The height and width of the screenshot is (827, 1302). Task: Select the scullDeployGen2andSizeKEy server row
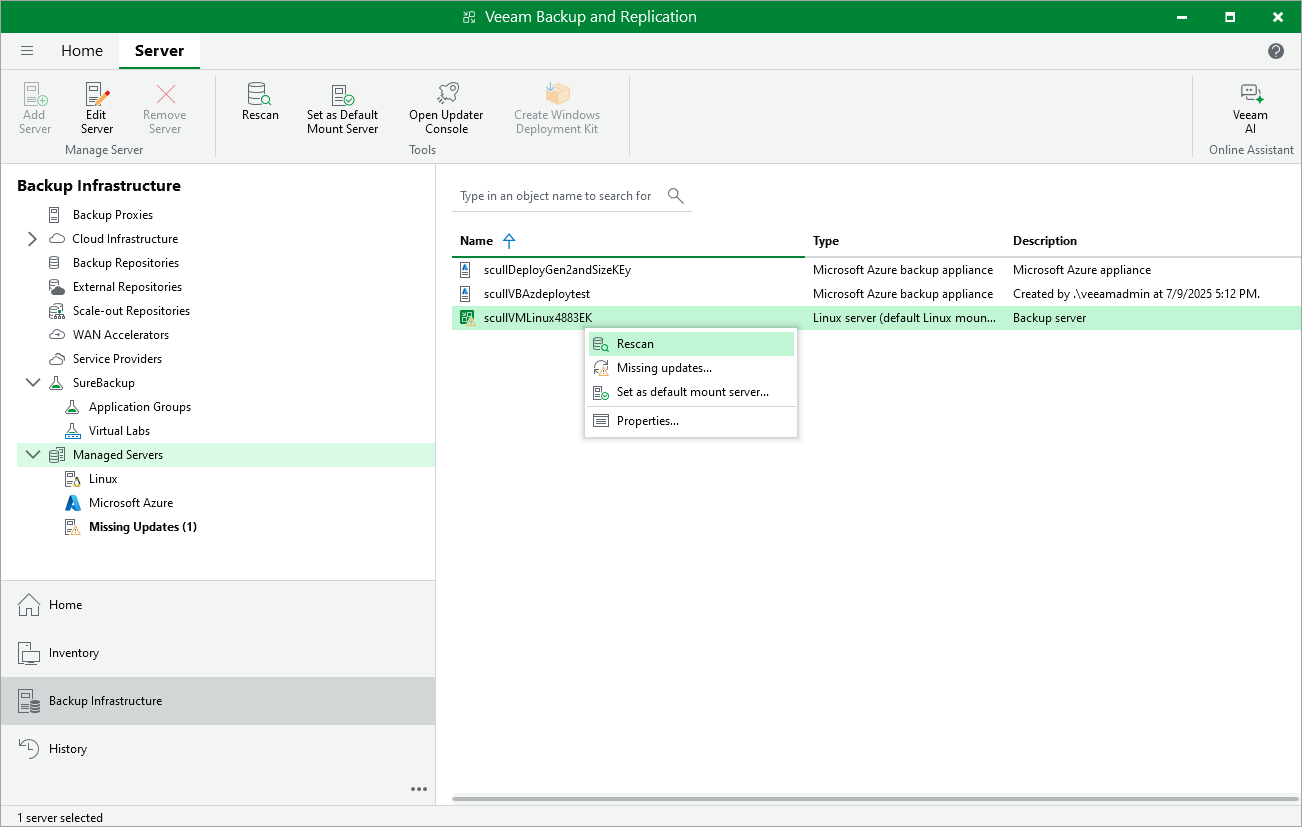(x=876, y=270)
